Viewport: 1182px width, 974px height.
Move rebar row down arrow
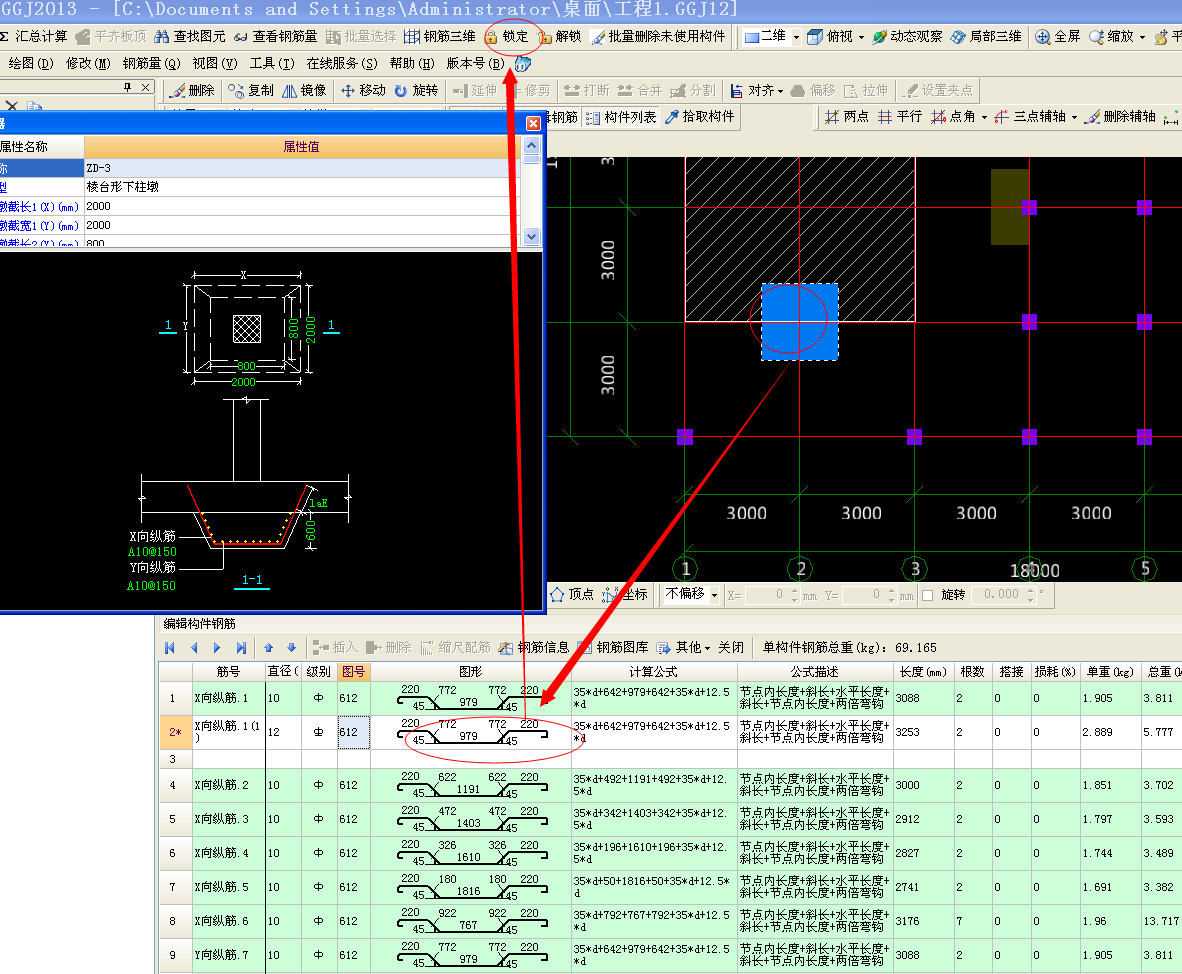(x=292, y=648)
